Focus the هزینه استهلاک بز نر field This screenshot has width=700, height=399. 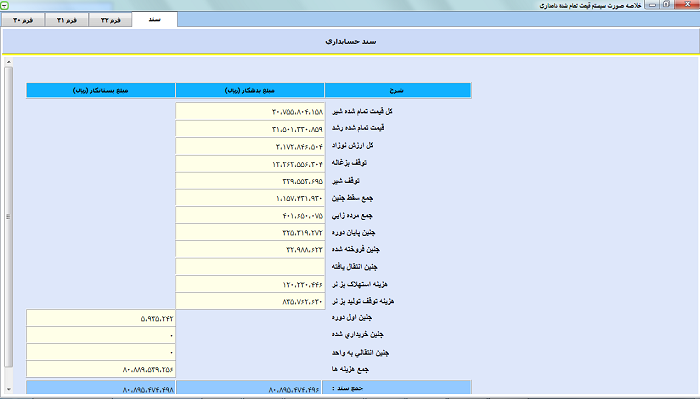pos(250,284)
